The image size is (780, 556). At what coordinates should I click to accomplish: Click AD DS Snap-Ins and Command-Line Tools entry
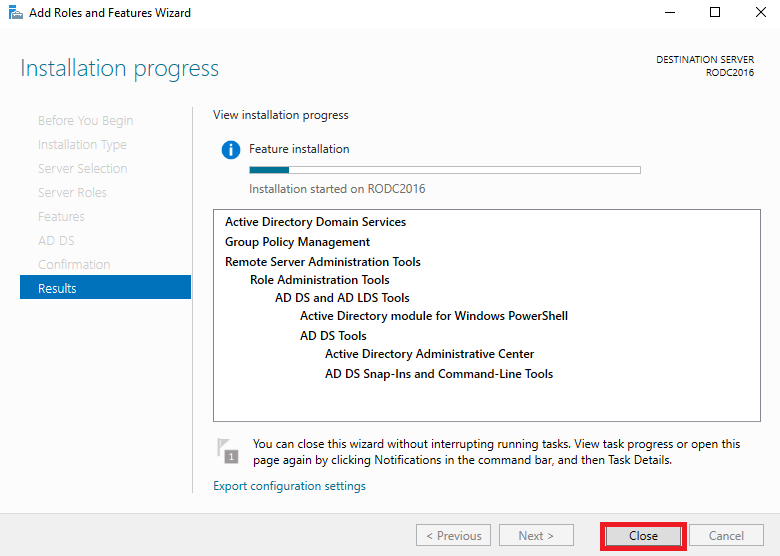pyautogui.click(x=439, y=374)
